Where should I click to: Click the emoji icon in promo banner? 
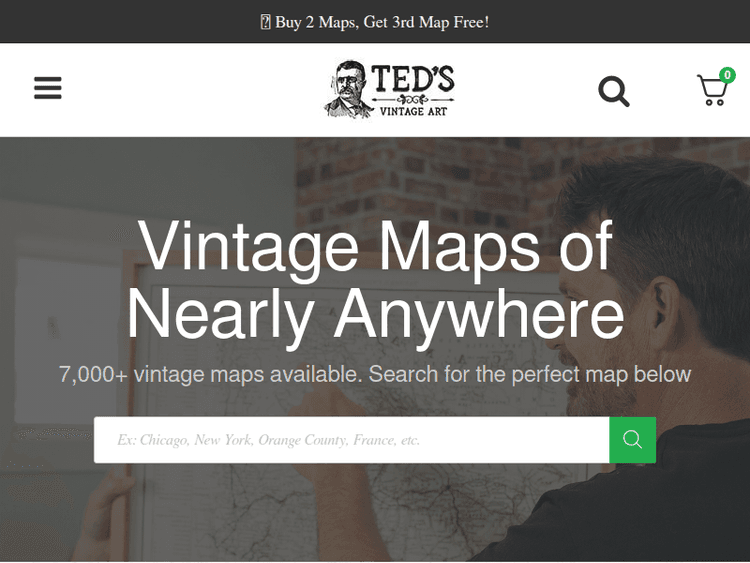click(x=265, y=22)
